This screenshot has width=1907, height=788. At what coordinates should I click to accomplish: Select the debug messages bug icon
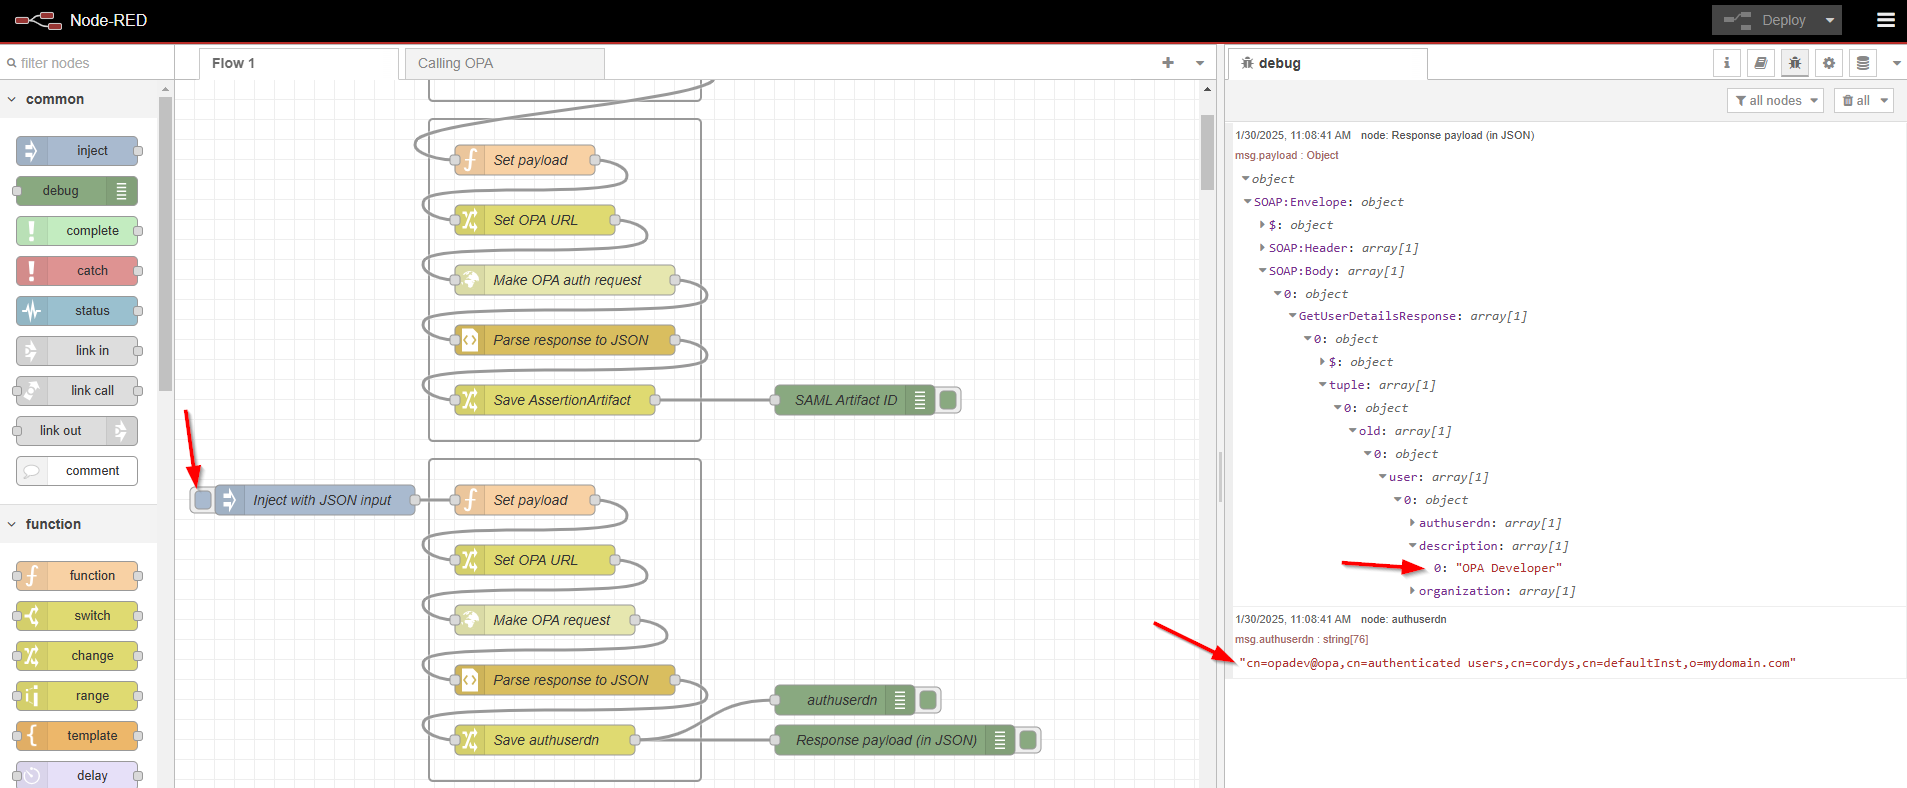point(1794,63)
